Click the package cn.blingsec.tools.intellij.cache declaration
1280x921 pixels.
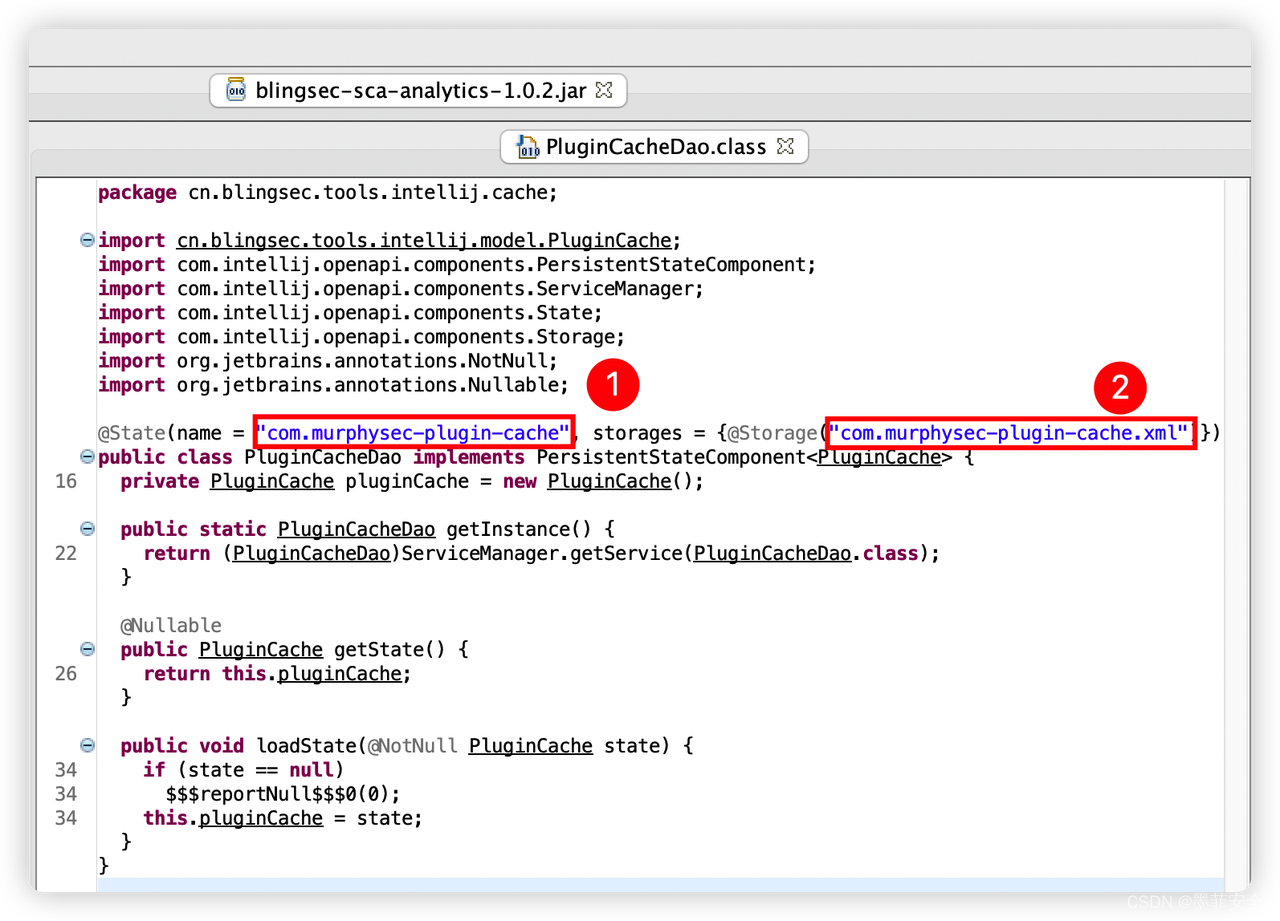328,193
